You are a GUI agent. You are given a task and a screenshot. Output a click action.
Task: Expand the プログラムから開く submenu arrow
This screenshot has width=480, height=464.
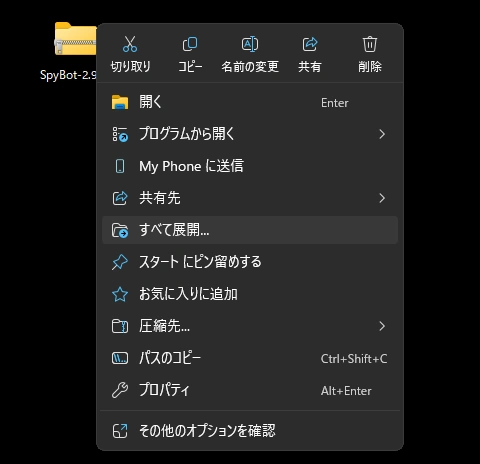382,134
